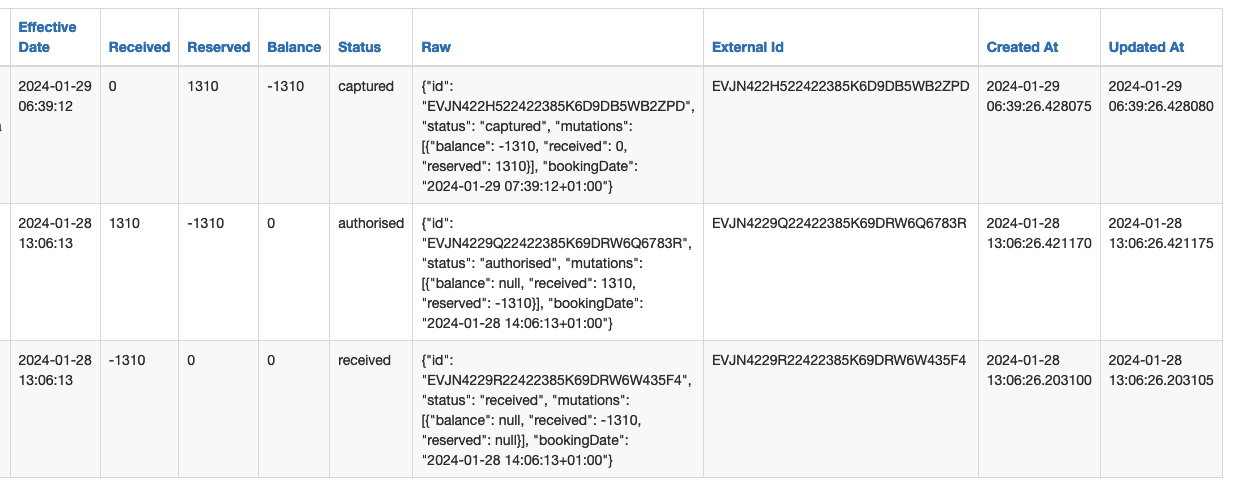
Task: Click external ID ending in 6Q6783R
Action: click(x=839, y=223)
